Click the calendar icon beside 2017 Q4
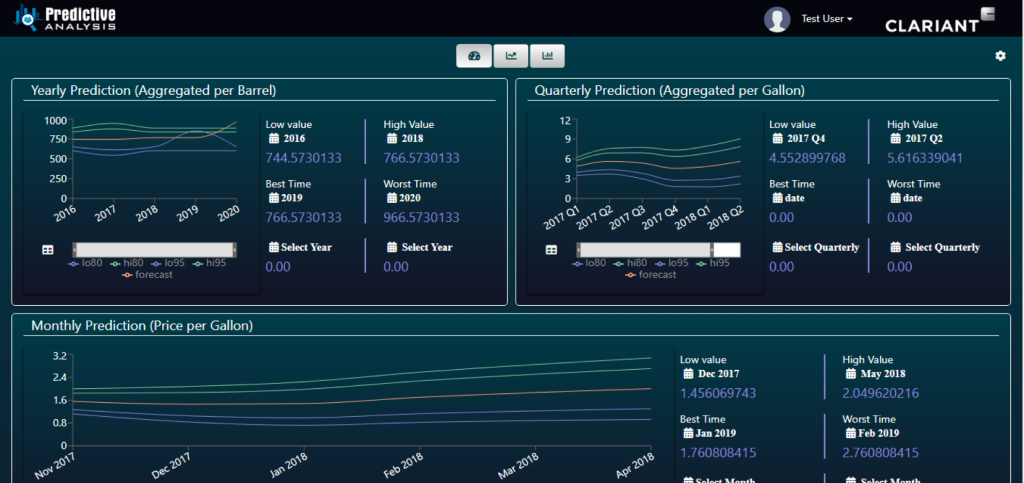1024x483 pixels. click(777, 138)
